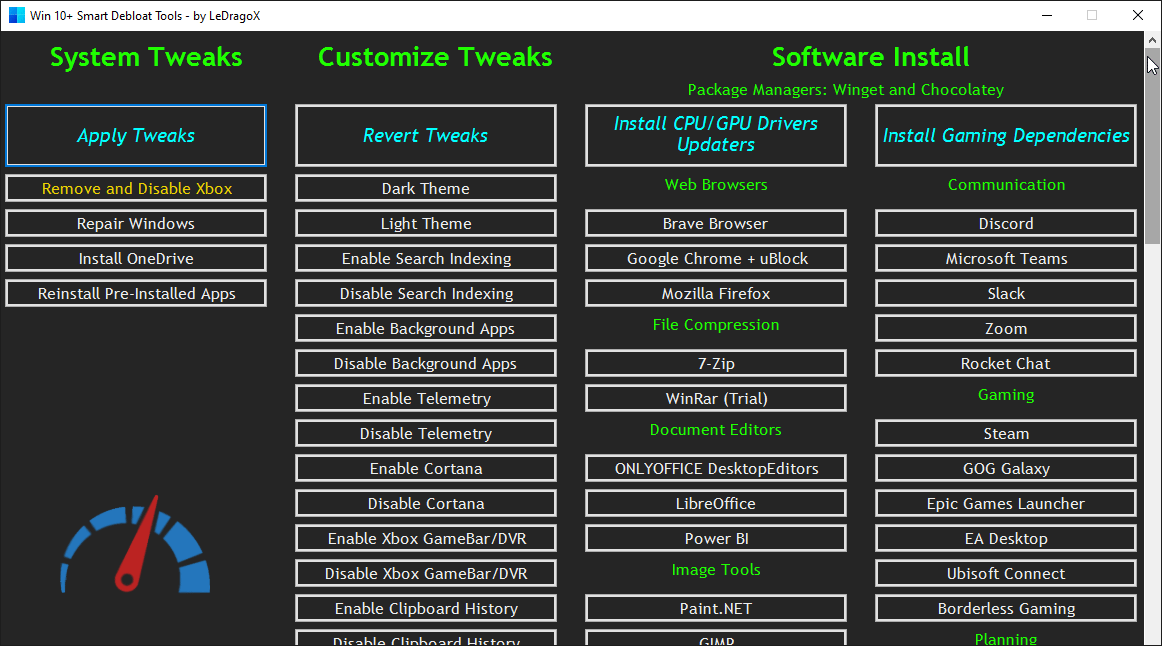Apply the Dark Theme

point(425,188)
